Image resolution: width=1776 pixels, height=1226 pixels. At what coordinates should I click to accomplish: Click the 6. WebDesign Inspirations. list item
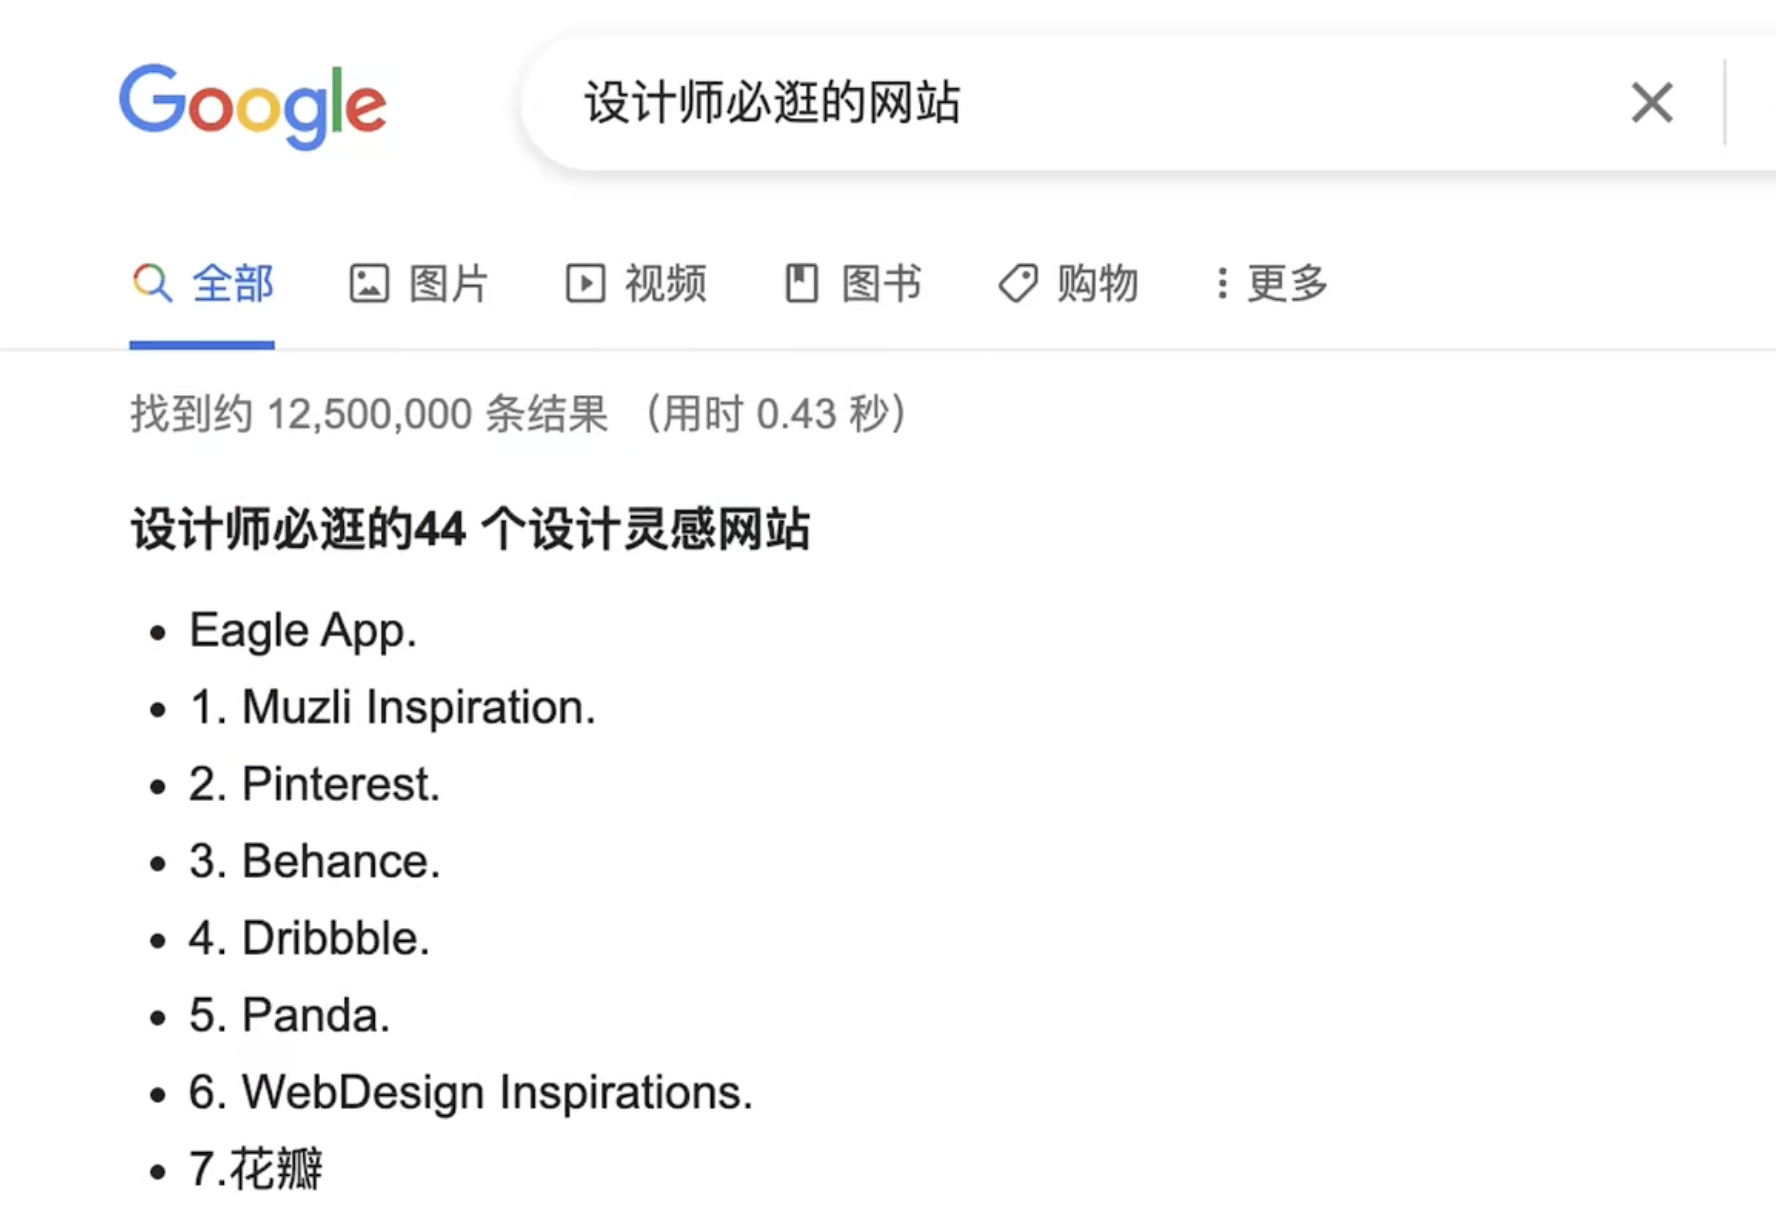click(470, 1092)
